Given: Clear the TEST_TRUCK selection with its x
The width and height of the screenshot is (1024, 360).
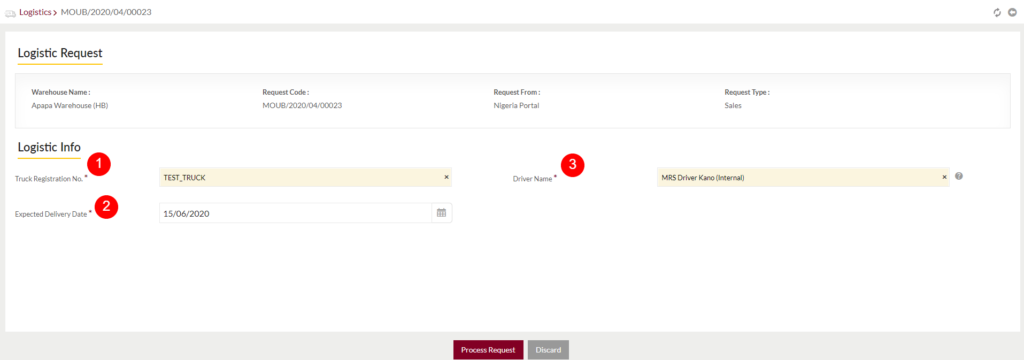Looking at the screenshot, I should pyautogui.click(x=447, y=177).
